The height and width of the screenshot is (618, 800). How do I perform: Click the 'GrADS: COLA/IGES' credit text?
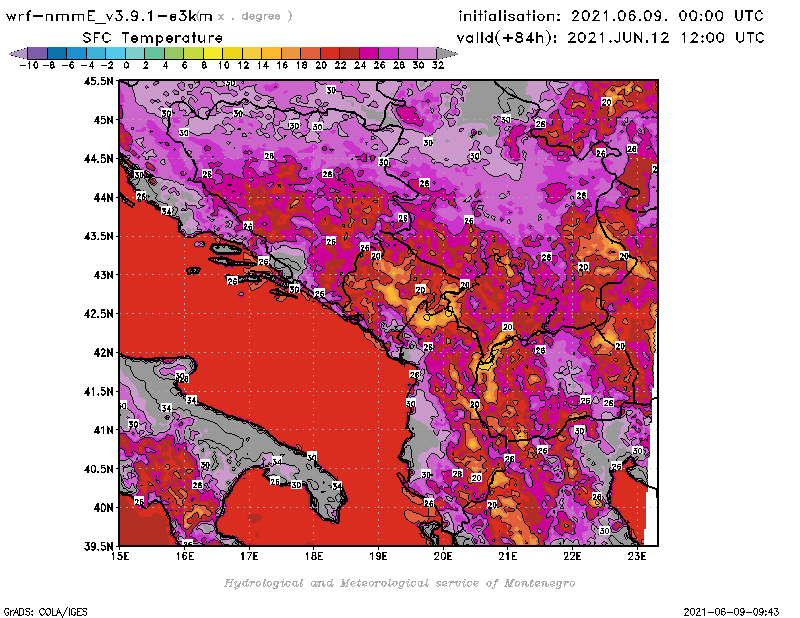point(45,612)
